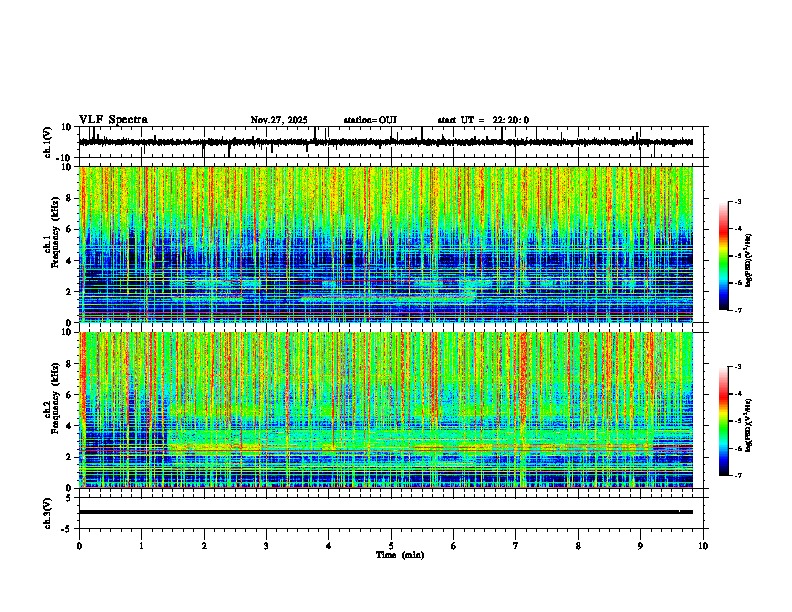Select the ch.1 spectrogram color scale bar
This screenshot has width=792, height=612.
click(x=724, y=256)
